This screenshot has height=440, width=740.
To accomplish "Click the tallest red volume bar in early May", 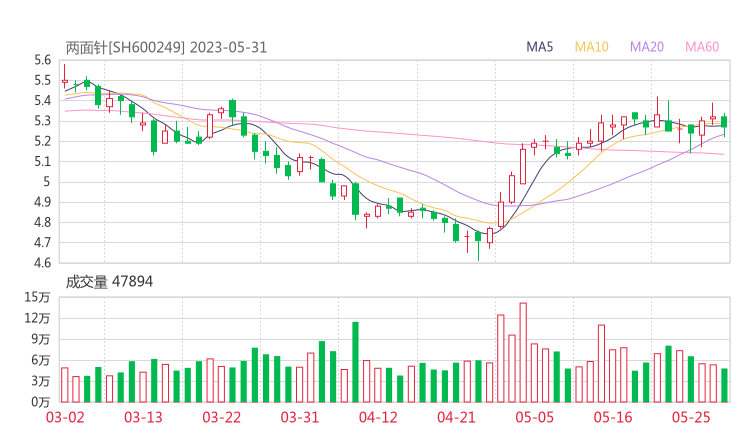I will (x=523, y=353).
